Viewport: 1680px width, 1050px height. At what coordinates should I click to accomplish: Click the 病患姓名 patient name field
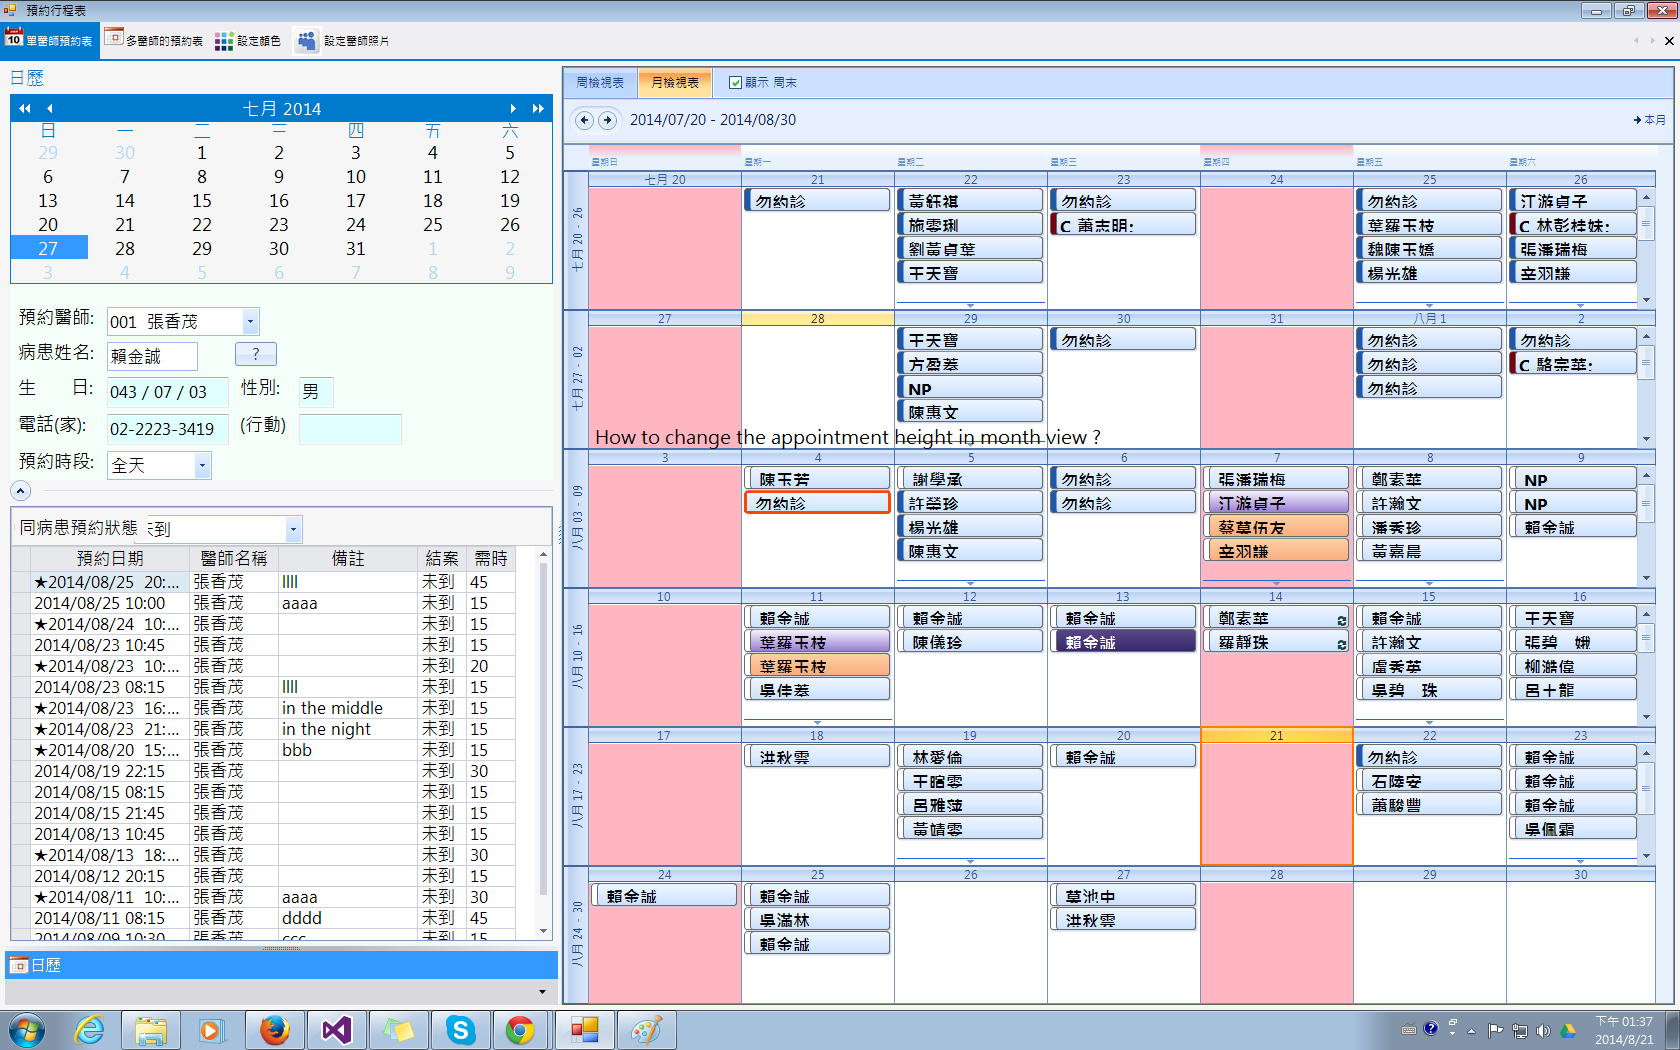tap(152, 356)
